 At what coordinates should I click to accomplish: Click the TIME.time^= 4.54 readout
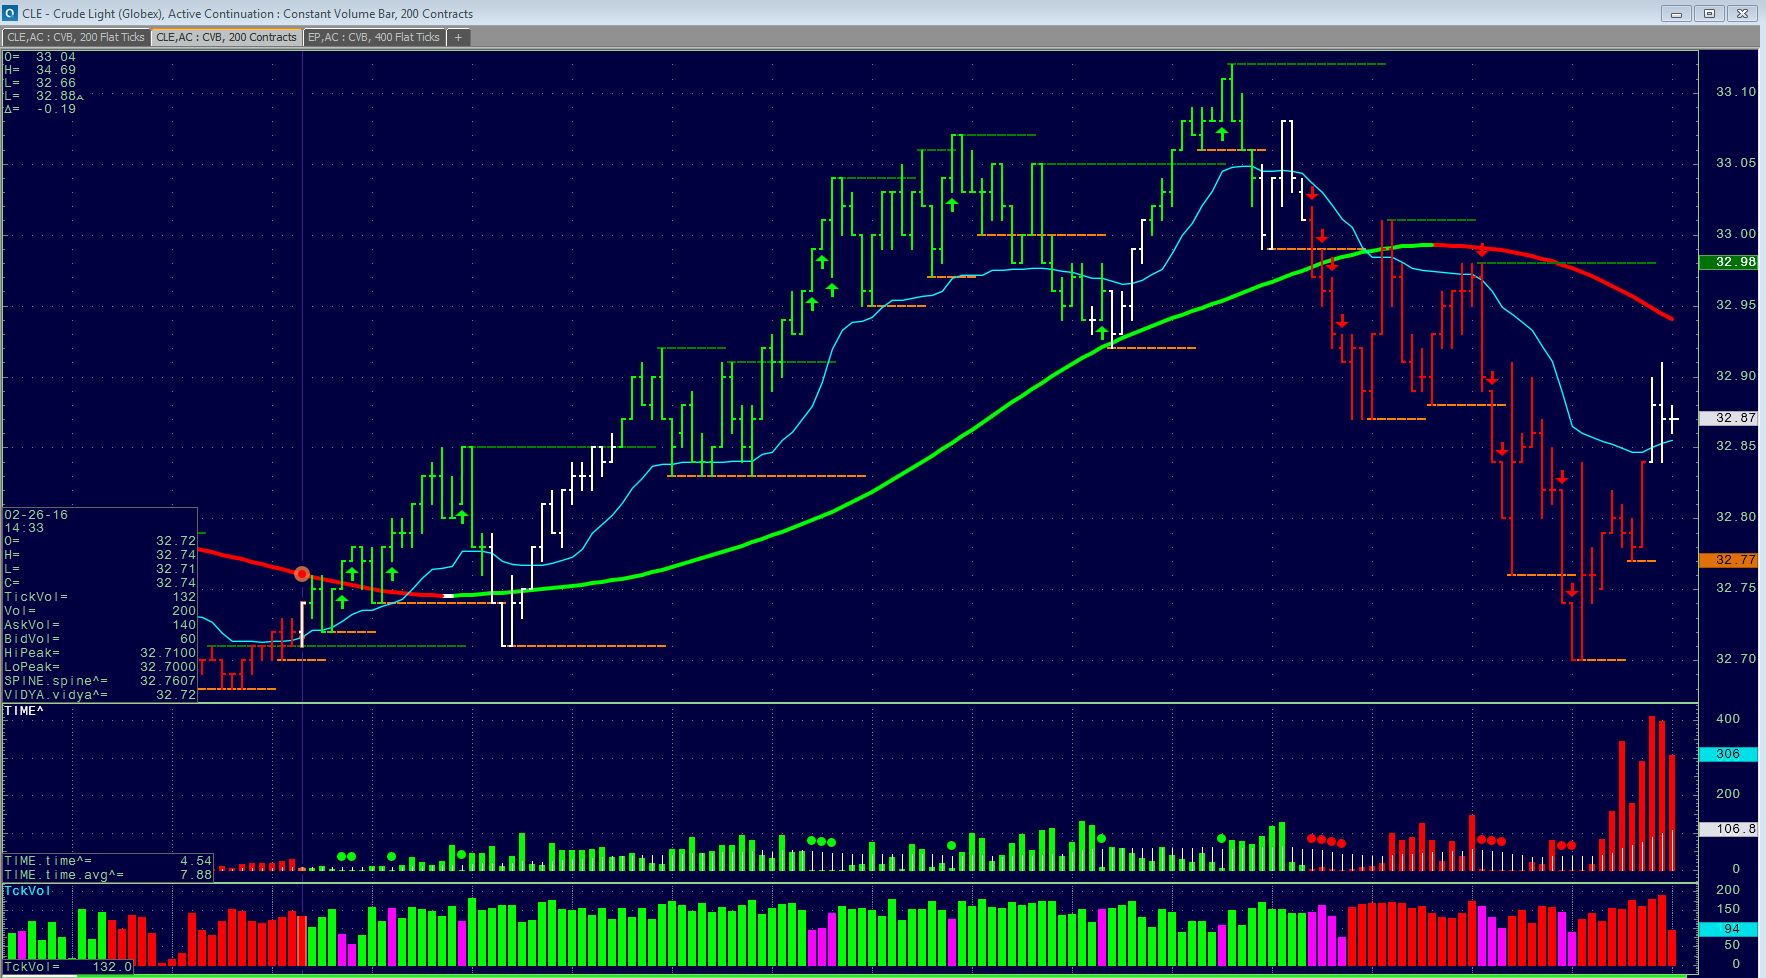(108, 860)
